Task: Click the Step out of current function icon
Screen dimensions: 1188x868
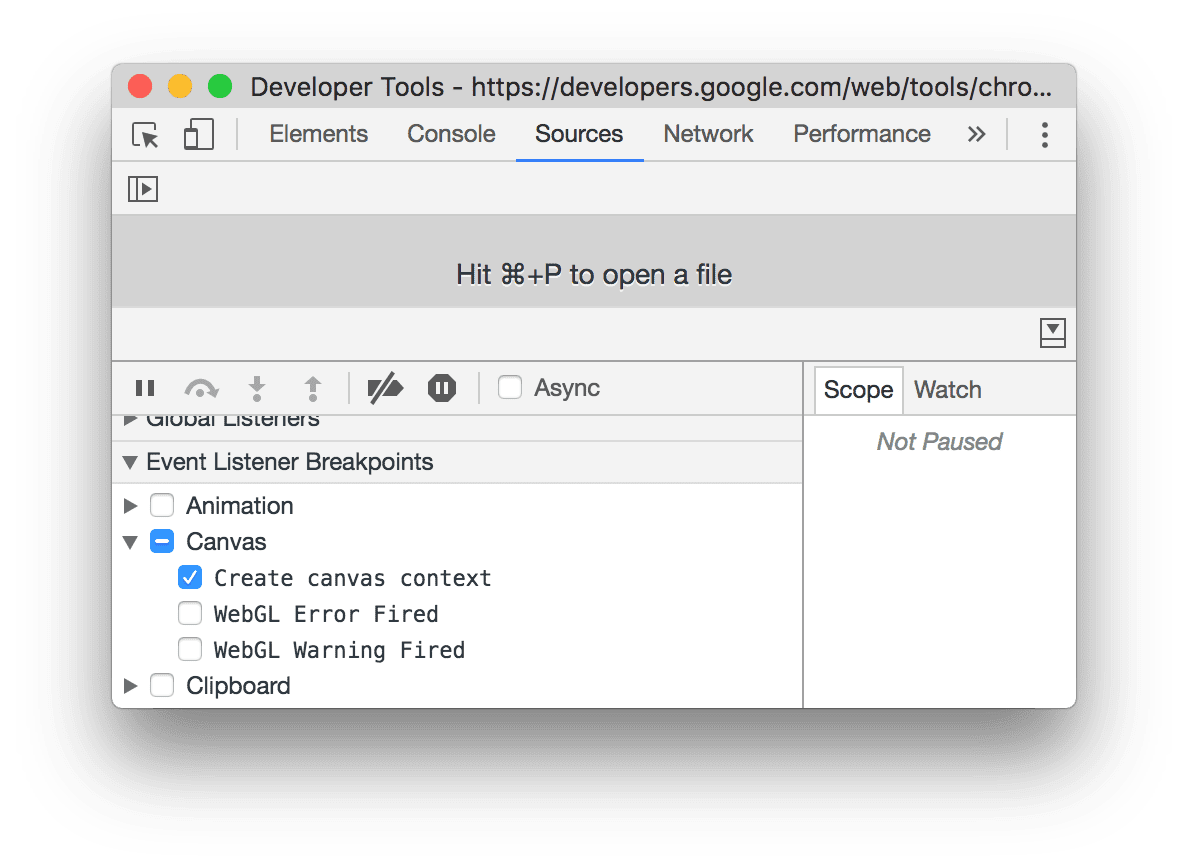Action: click(311, 388)
